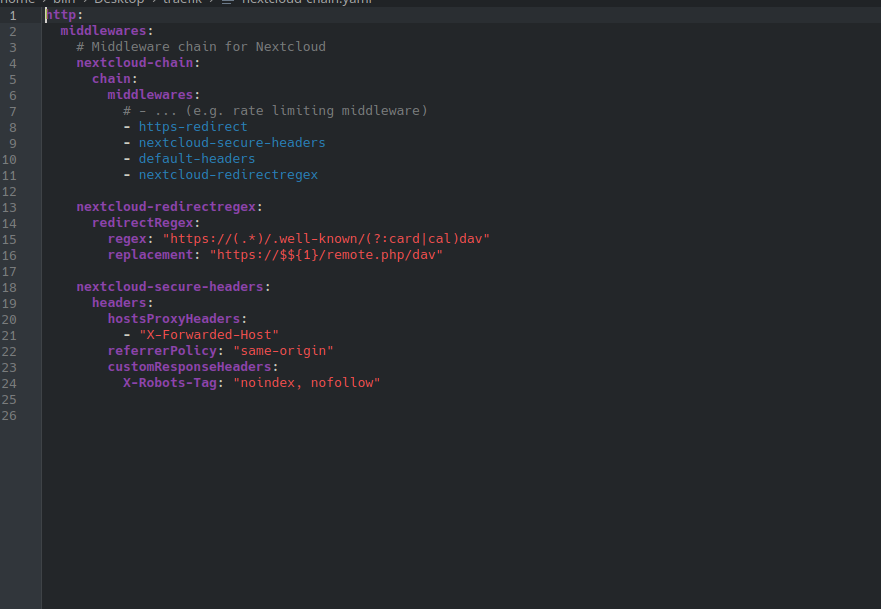Image resolution: width=881 pixels, height=609 pixels.
Task: Click nextcloud-redirectregex list item on line 11
Action: pyautogui.click(x=228, y=175)
